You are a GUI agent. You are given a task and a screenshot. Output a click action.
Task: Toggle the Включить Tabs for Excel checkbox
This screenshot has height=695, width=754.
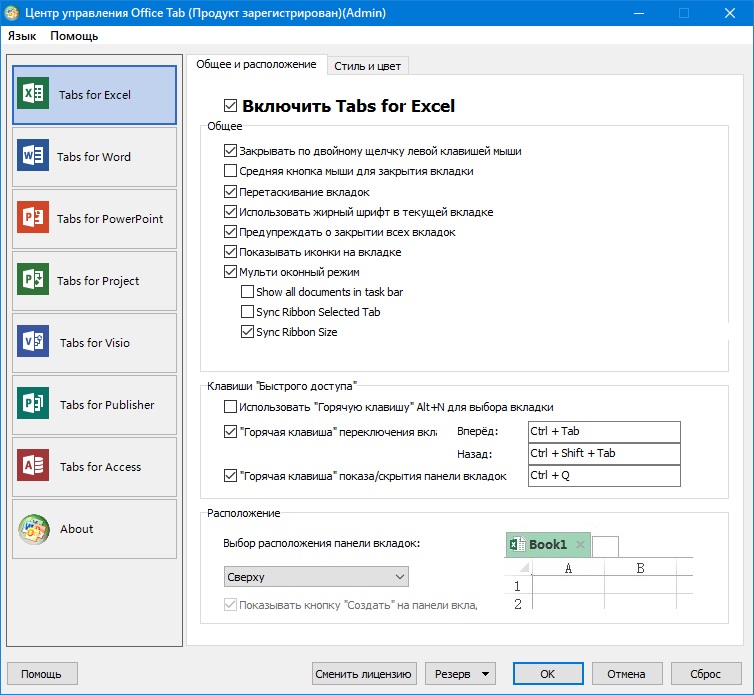click(231, 106)
